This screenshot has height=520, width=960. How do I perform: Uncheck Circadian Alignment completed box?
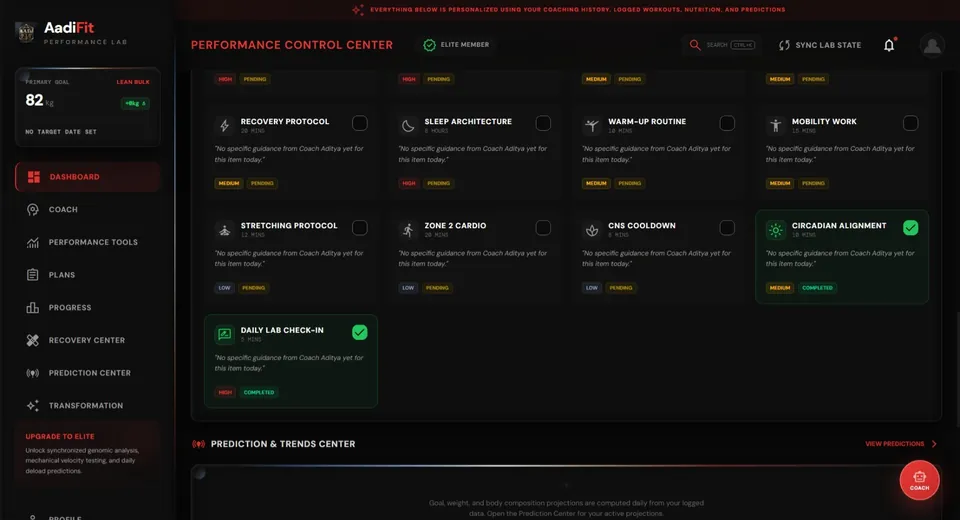coord(910,228)
